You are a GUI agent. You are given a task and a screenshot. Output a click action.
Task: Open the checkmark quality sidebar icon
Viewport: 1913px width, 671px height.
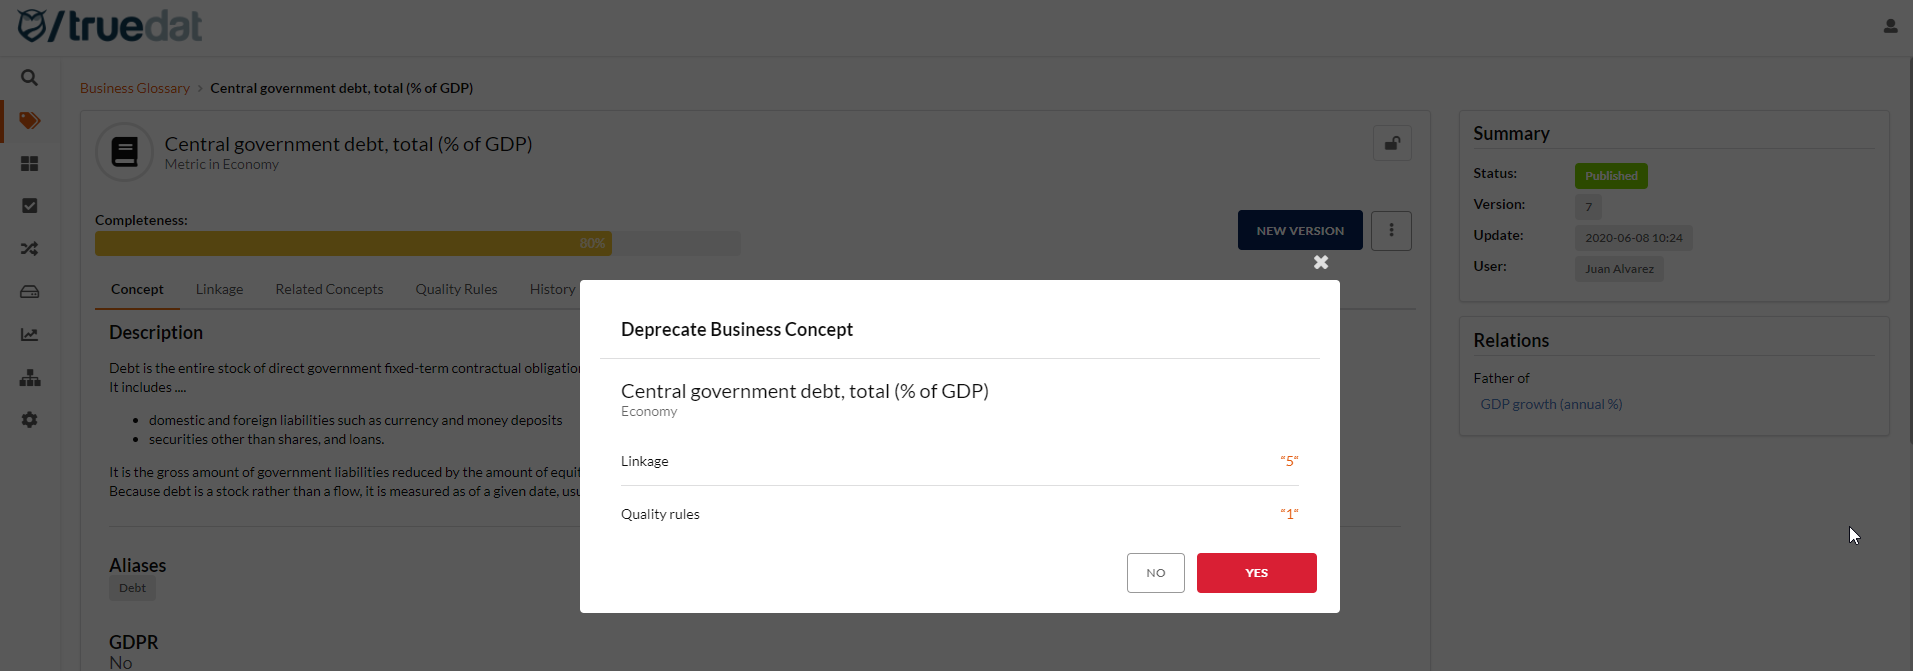click(29, 206)
